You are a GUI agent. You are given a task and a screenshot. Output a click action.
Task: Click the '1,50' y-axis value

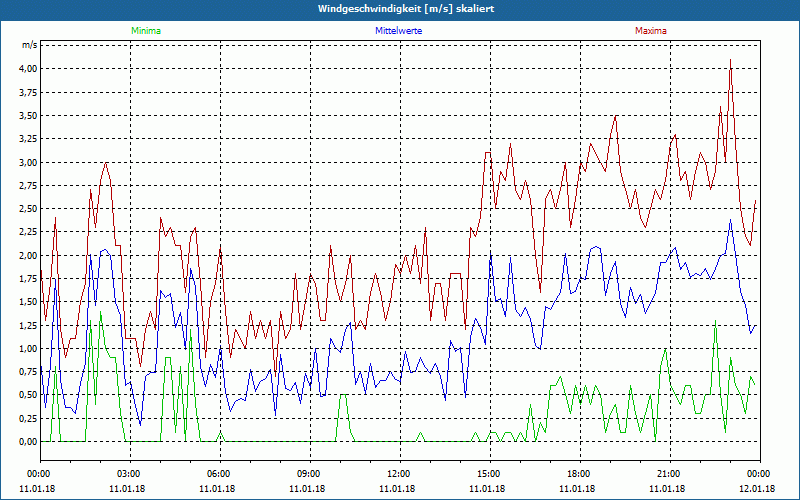pyautogui.click(x=28, y=302)
